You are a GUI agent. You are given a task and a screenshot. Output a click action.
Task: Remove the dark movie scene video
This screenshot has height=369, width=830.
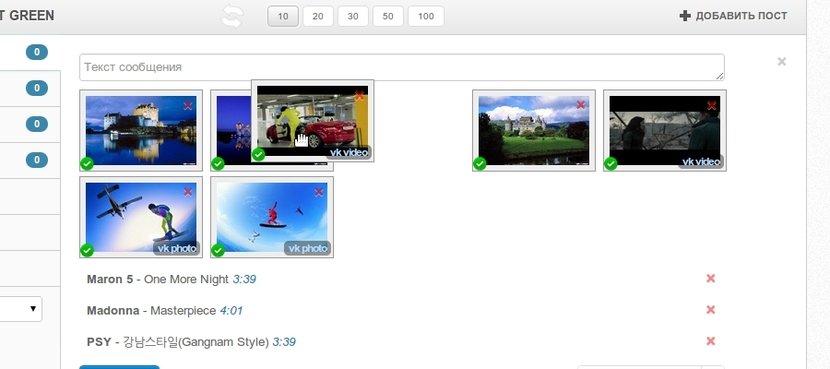click(711, 105)
